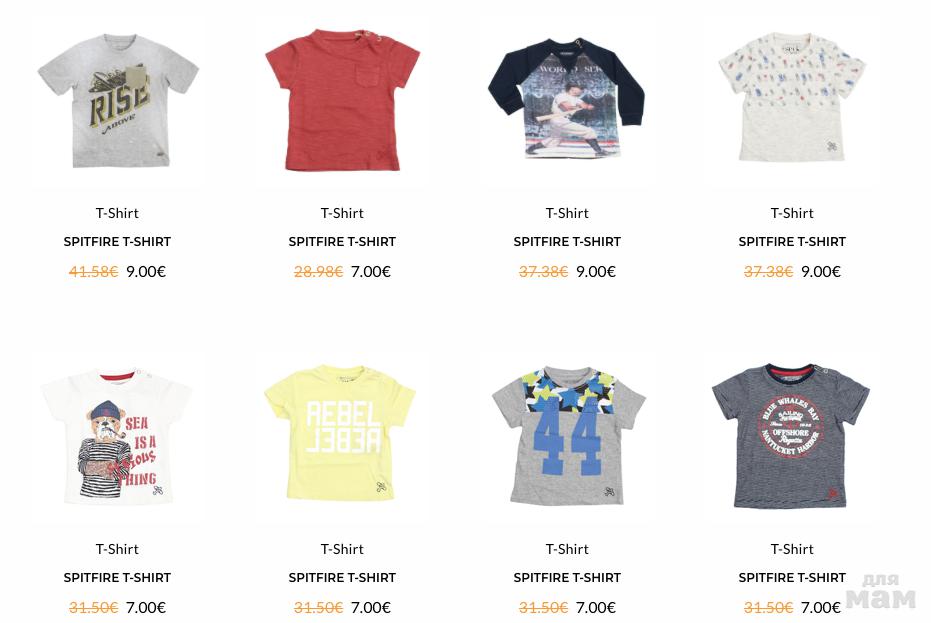View the bulldog sailor t-shirt
931x623 pixels.
(117, 437)
